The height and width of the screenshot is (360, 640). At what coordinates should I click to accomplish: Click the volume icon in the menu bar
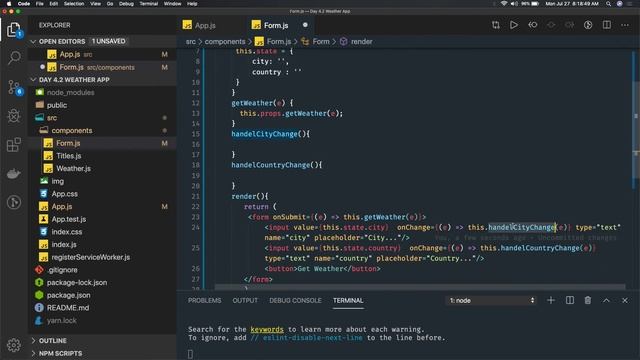[514, 4]
